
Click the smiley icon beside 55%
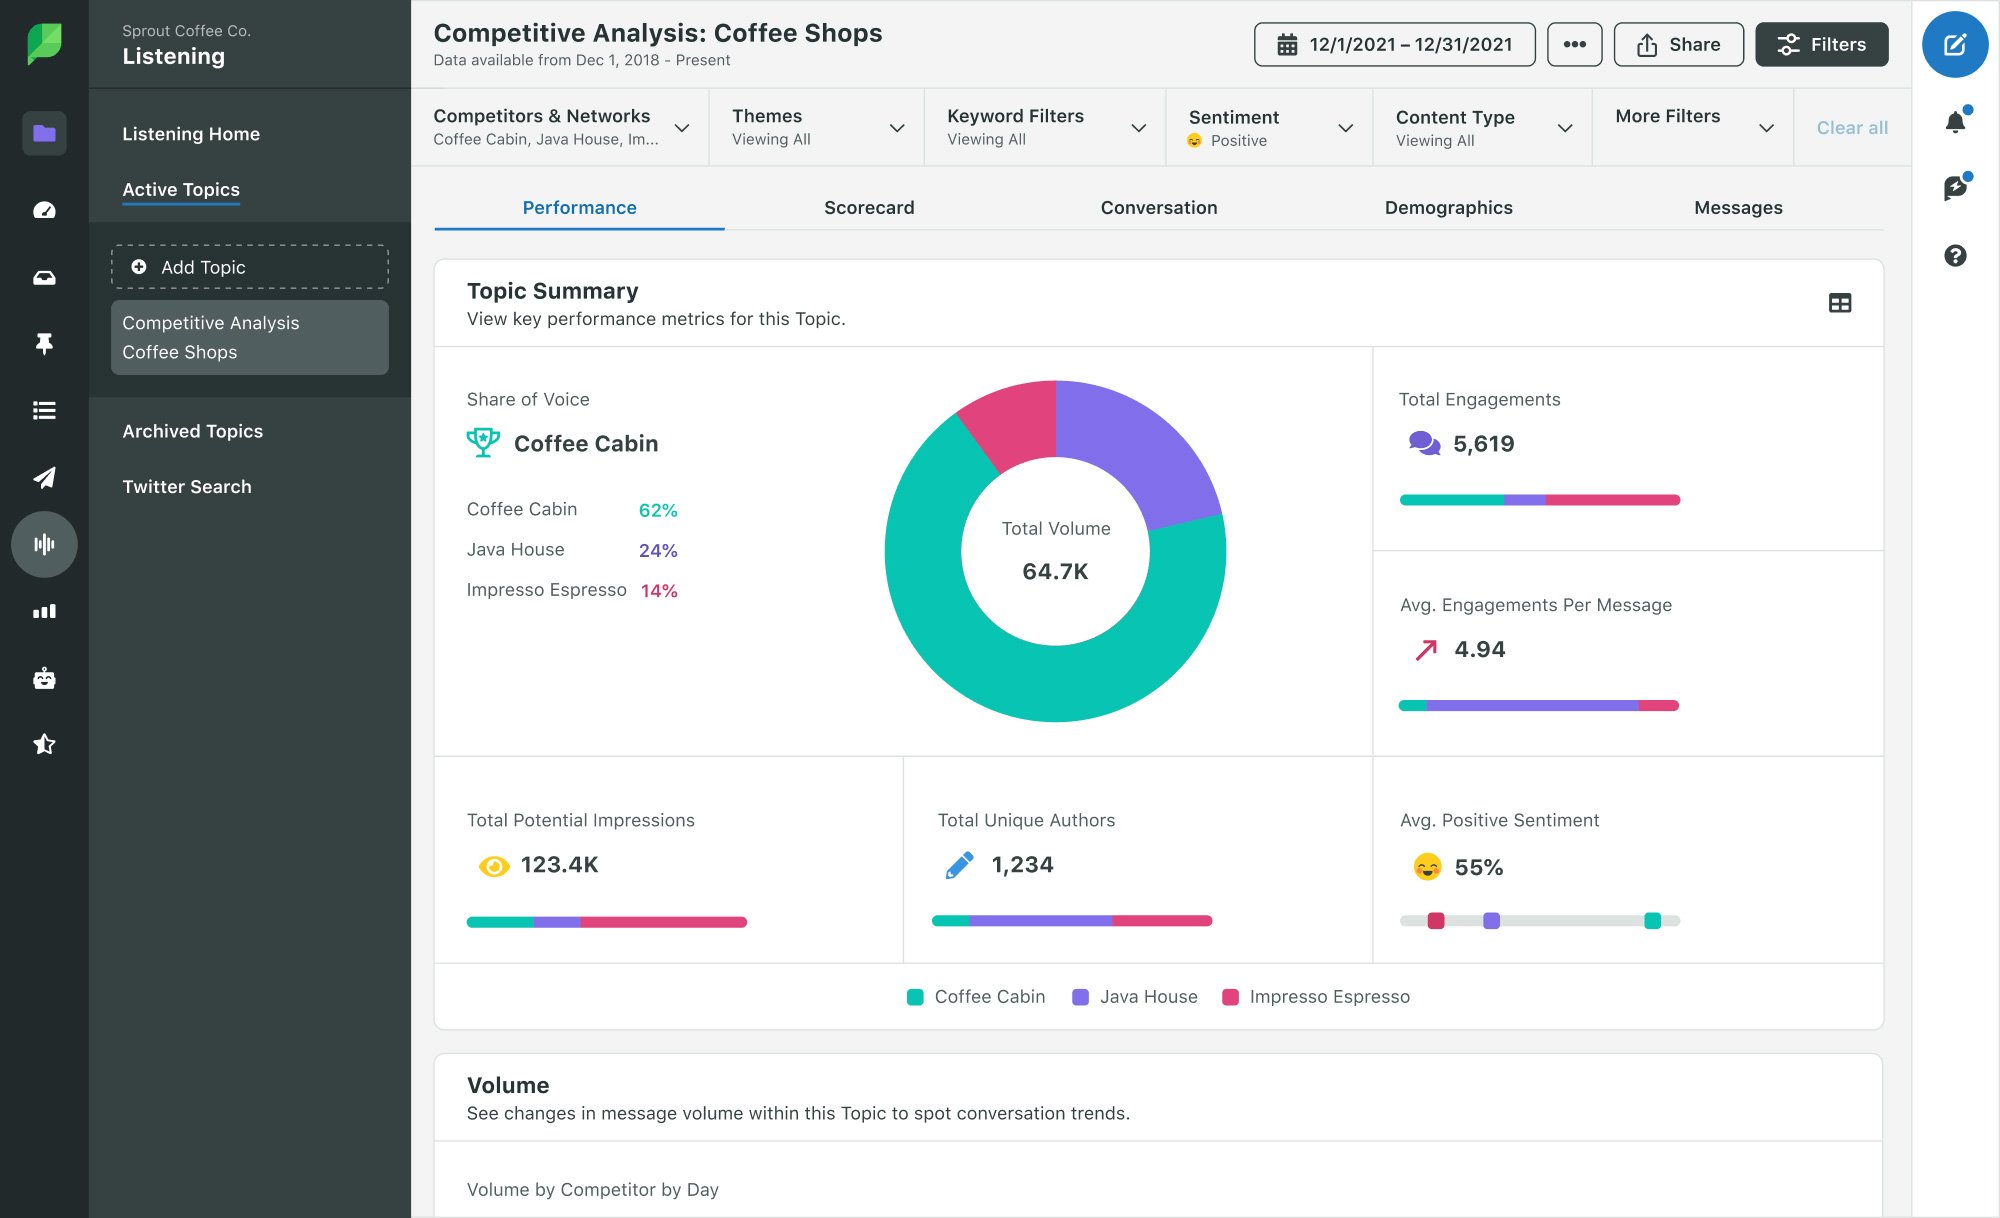[1427, 867]
